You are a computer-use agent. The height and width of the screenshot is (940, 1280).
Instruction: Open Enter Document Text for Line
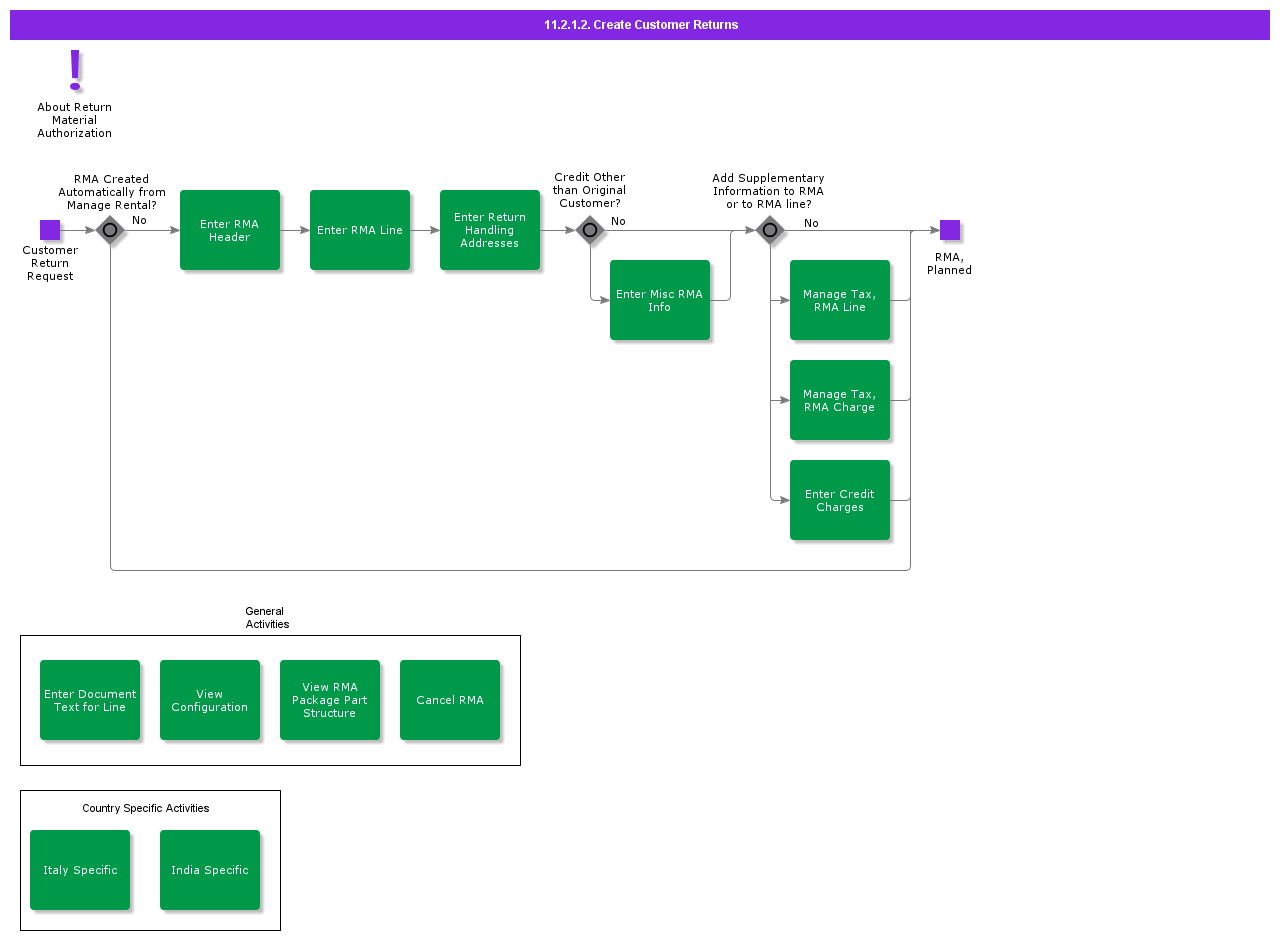(x=90, y=700)
